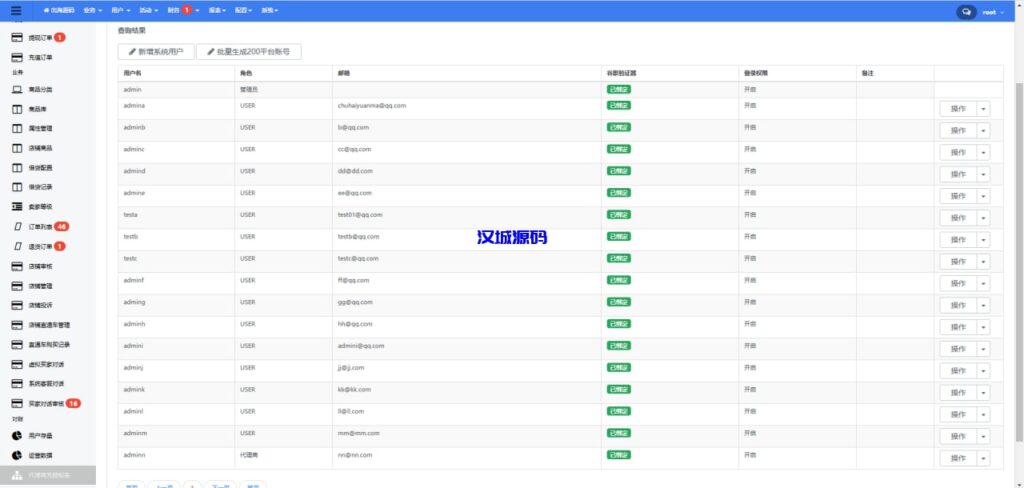
Task: Click the 套餐等级 list icon in sidebar
Action: [x=17, y=207]
